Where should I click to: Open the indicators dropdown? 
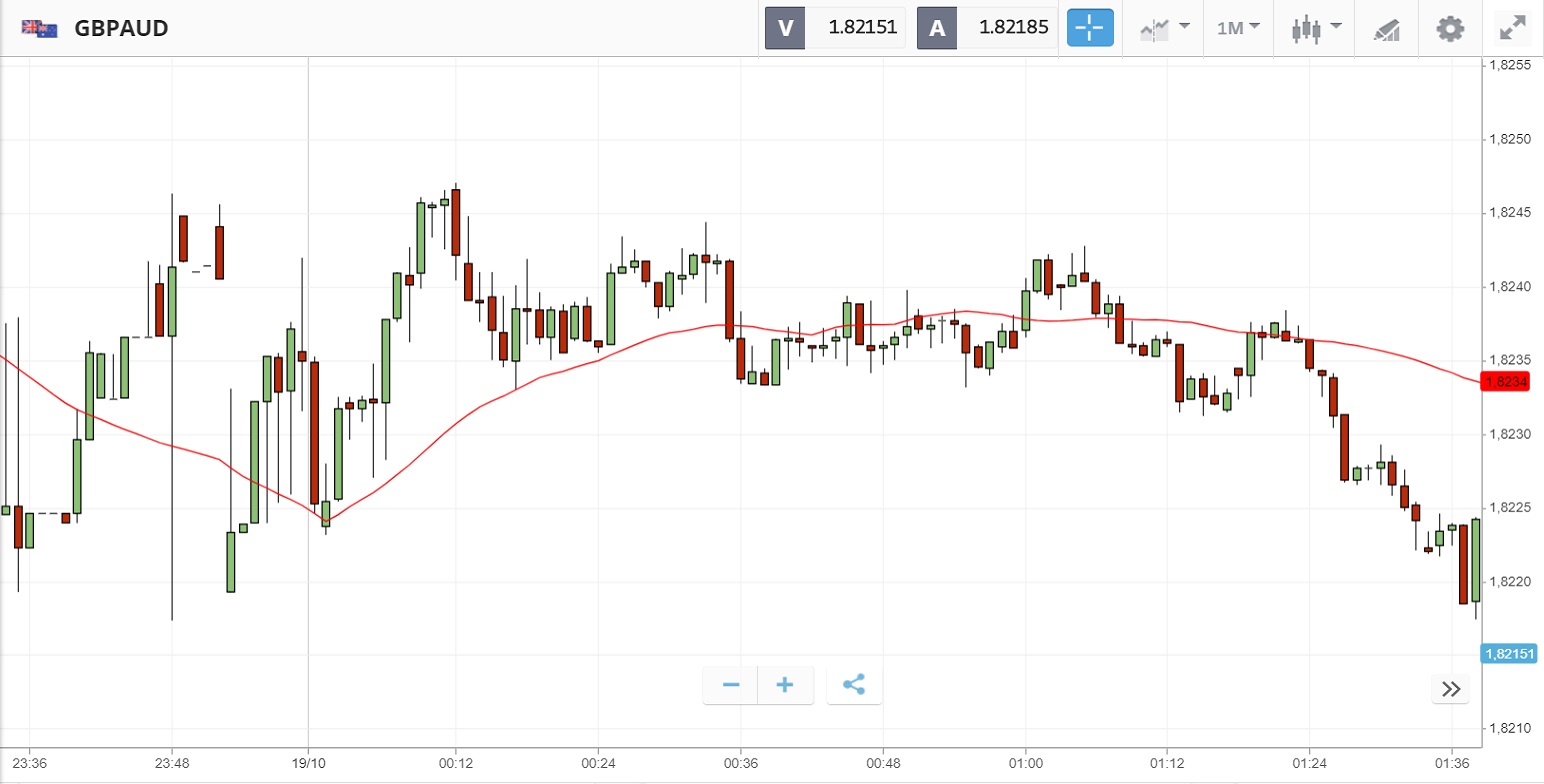pos(1164,28)
